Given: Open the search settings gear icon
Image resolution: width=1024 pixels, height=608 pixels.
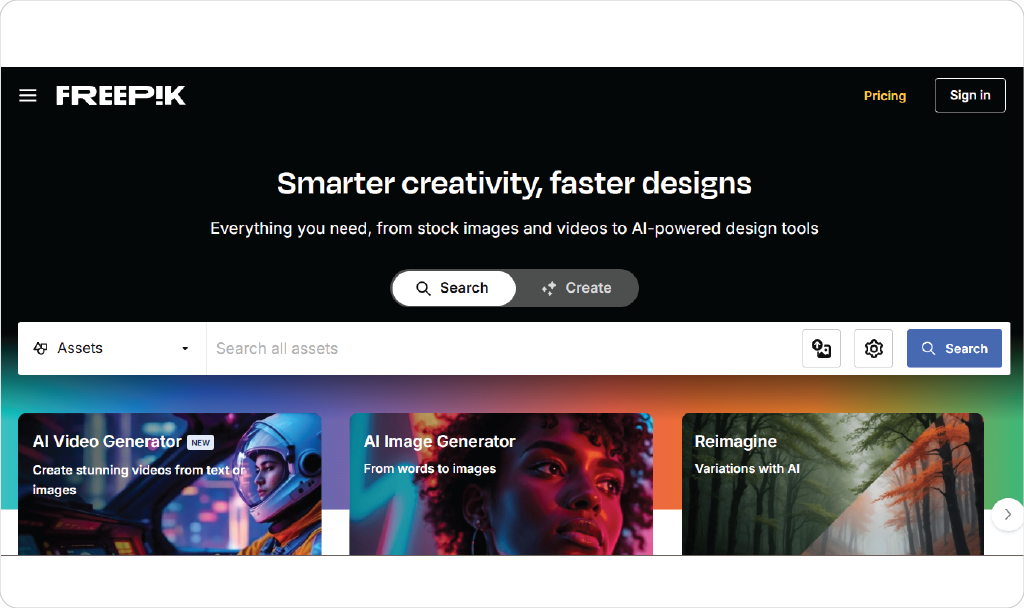Looking at the screenshot, I should pyautogui.click(x=873, y=349).
